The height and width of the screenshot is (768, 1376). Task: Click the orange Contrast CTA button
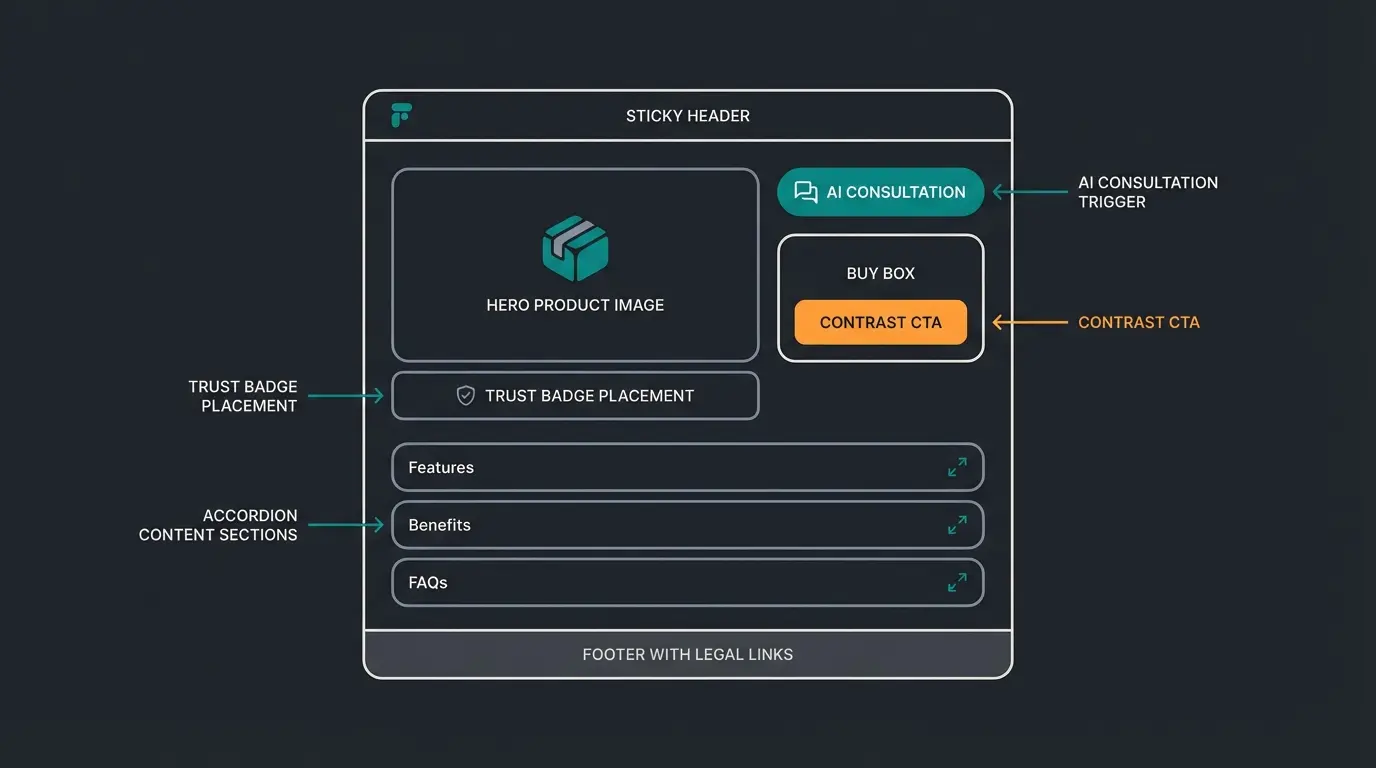[x=880, y=322]
